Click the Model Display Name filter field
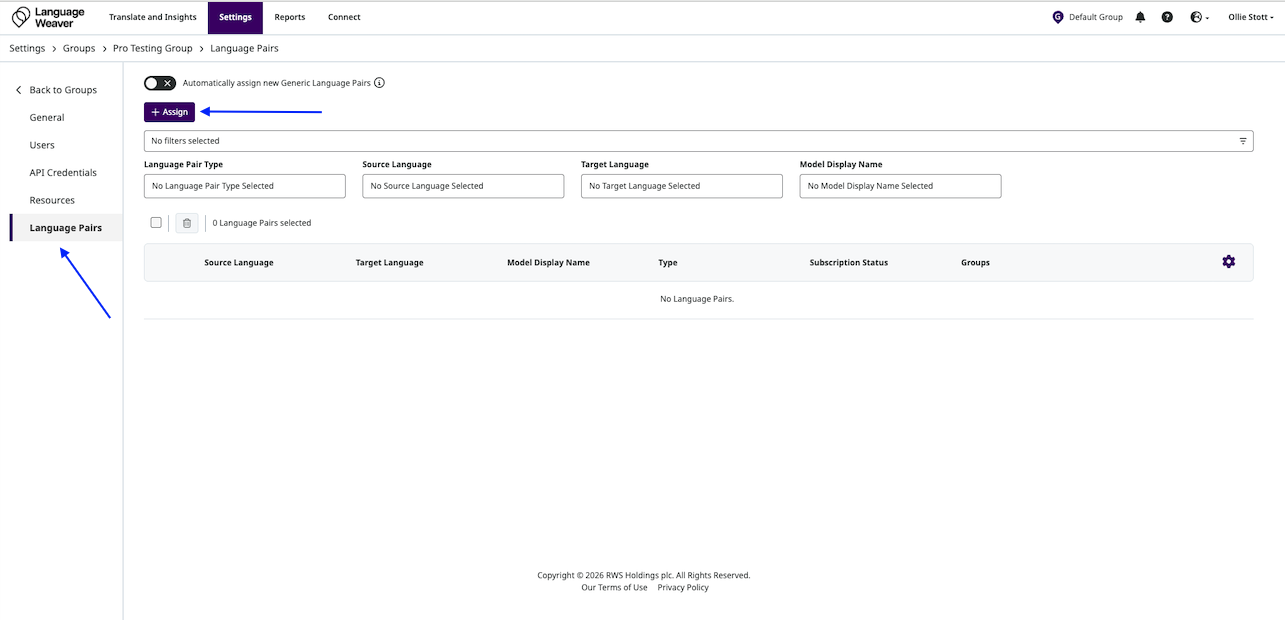1285x620 pixels. 900,186
